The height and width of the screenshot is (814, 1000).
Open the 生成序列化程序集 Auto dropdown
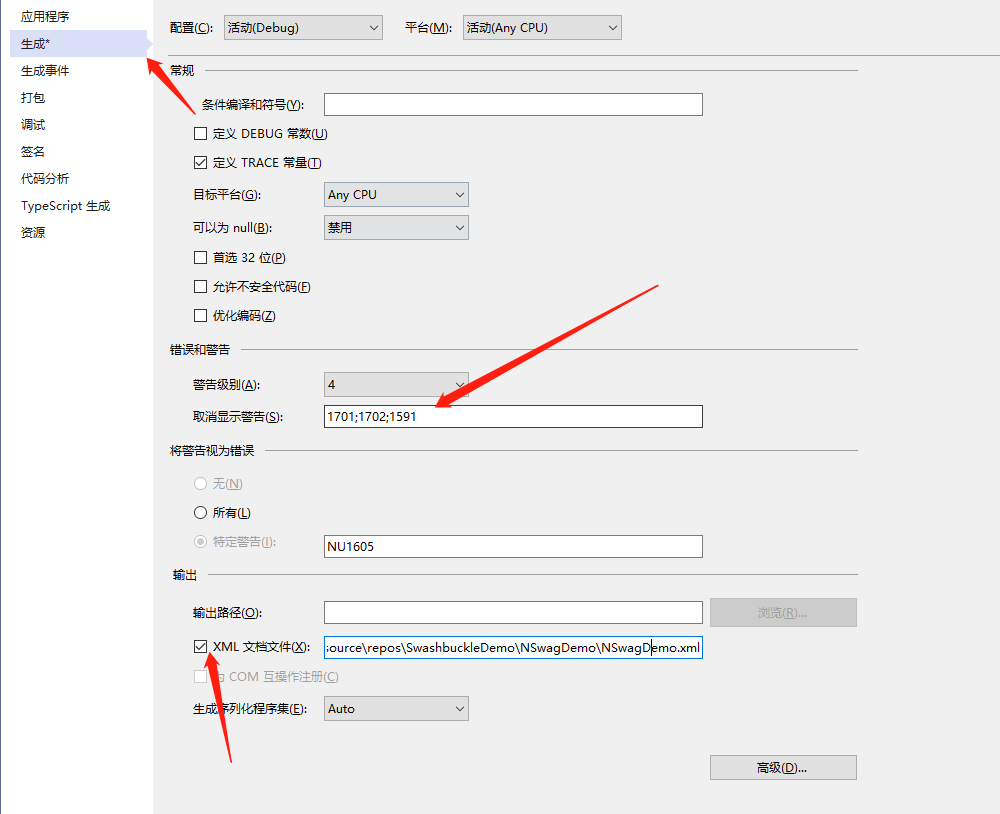(x=396, y=709)
